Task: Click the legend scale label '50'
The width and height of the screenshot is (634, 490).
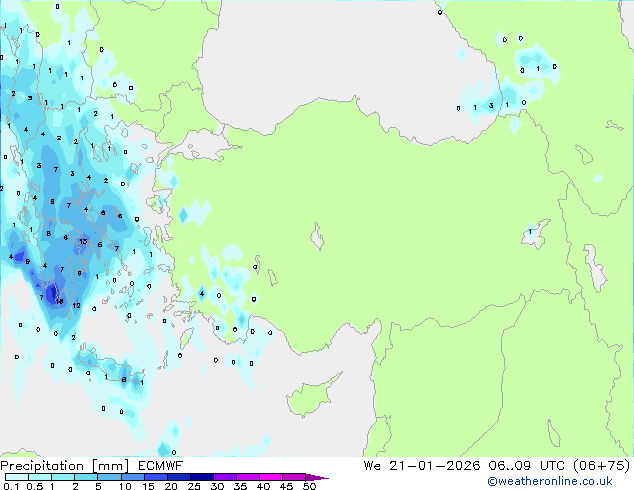Action: pos(309,486)
